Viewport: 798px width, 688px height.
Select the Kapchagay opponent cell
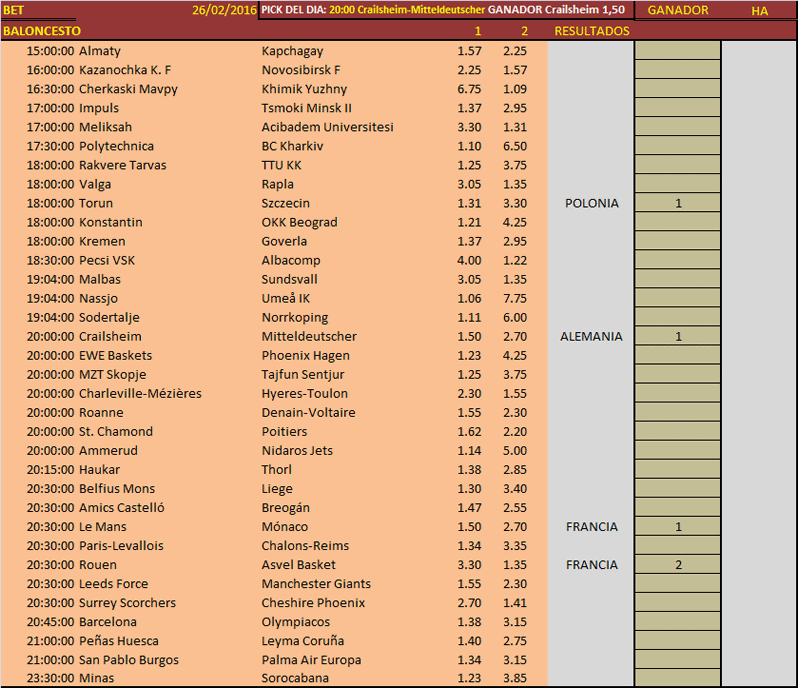pos(292,51)
